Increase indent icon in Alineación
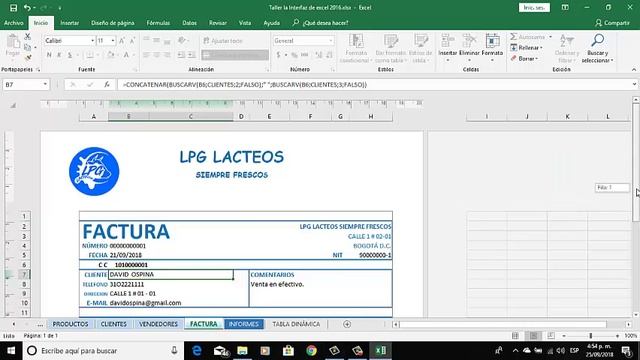The image size is (640, 360). coord(192,55)
